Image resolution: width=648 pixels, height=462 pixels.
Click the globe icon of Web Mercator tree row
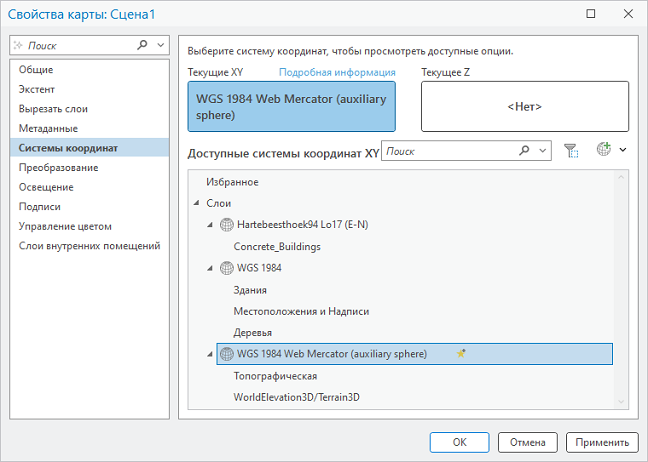[226, 354]
